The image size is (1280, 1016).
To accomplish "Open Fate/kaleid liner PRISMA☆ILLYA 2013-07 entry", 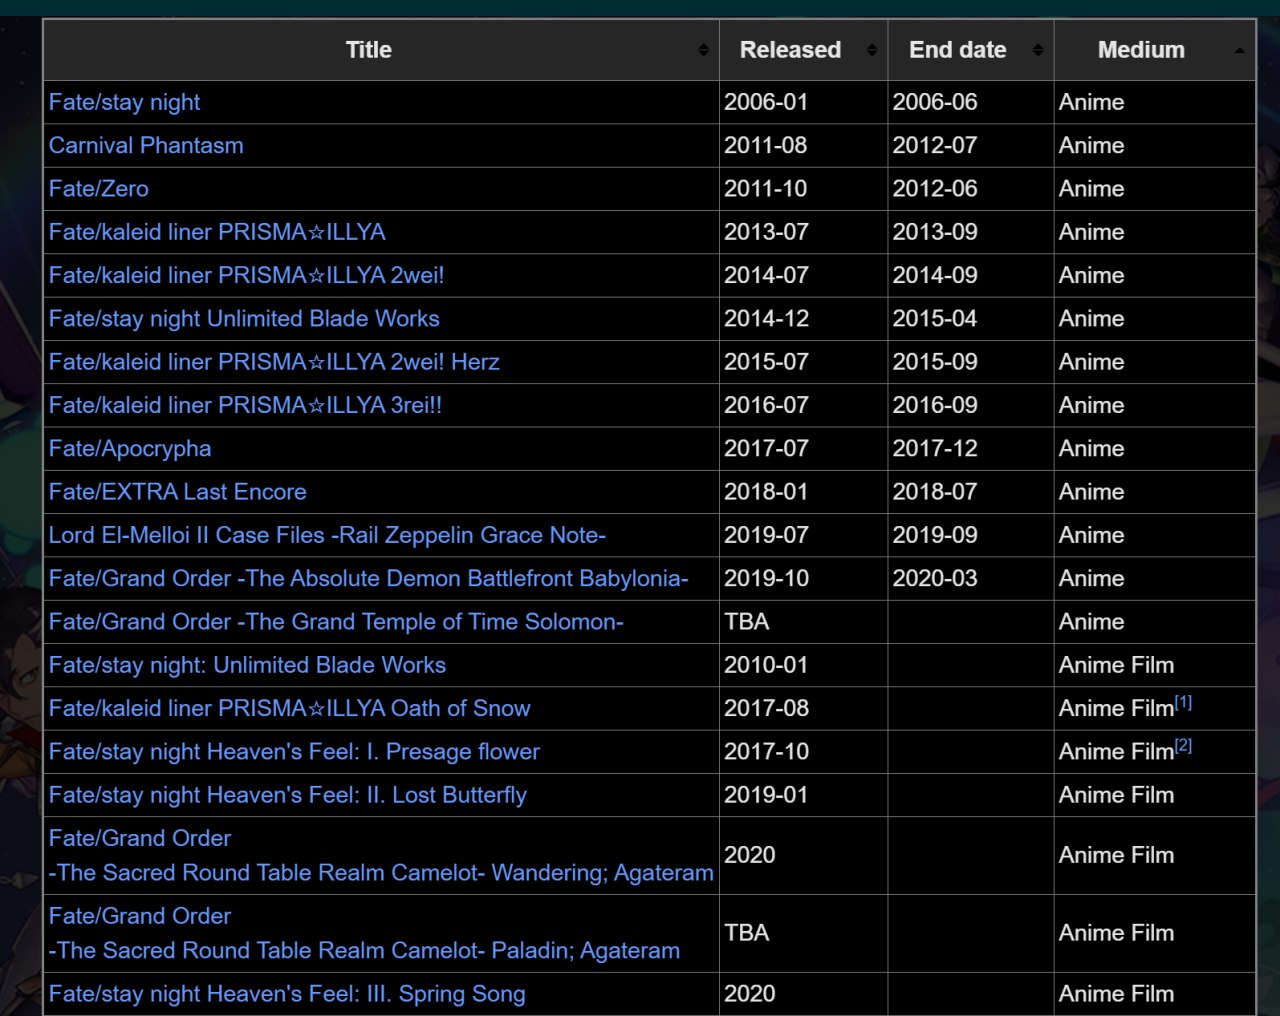I will point(217,232).
